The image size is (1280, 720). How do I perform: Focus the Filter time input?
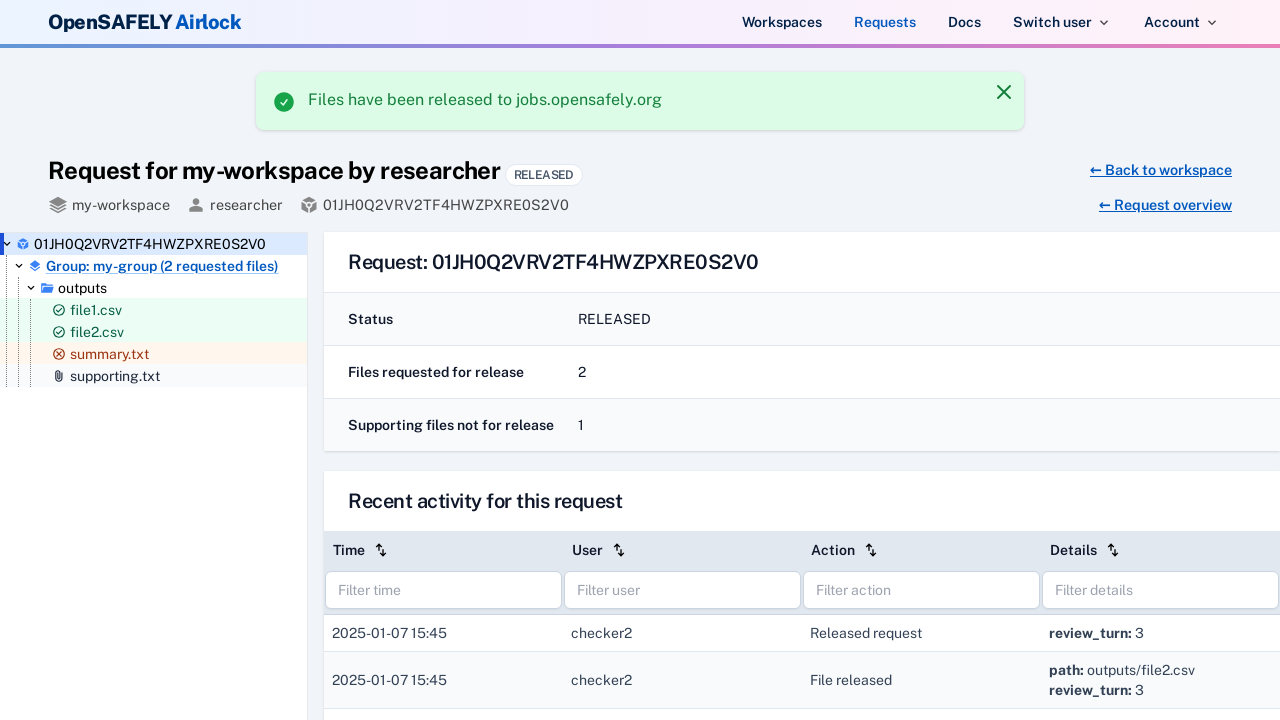pyautogui.click(x=443, y=590)
